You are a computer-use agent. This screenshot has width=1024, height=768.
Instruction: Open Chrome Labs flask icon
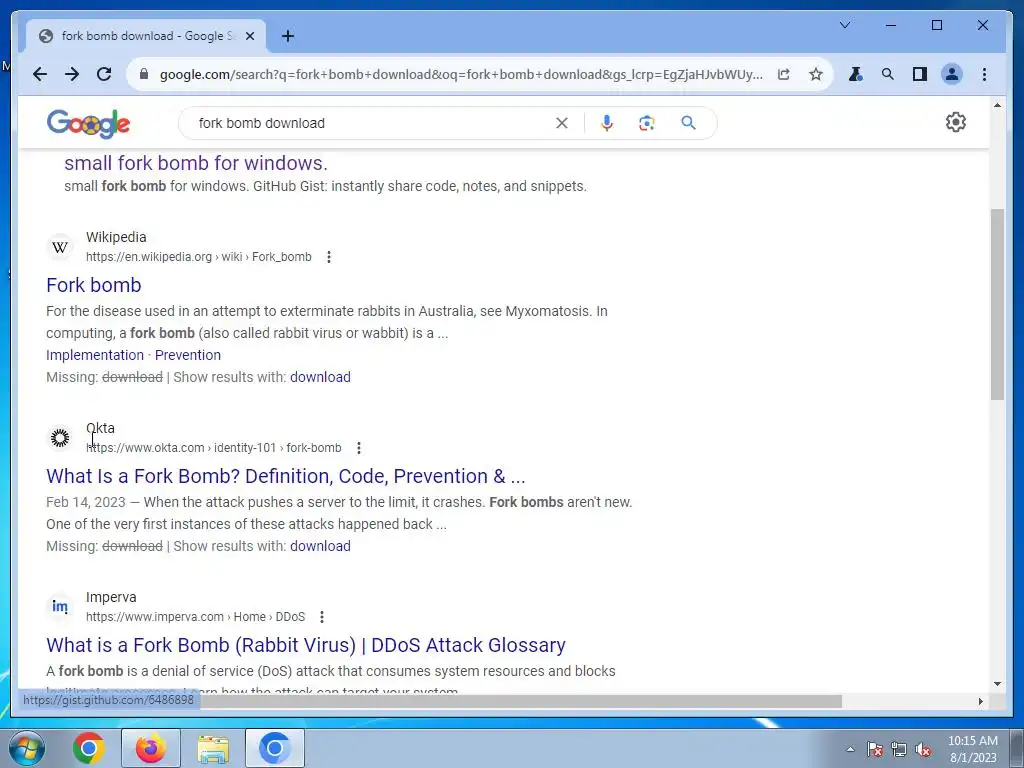856,74
